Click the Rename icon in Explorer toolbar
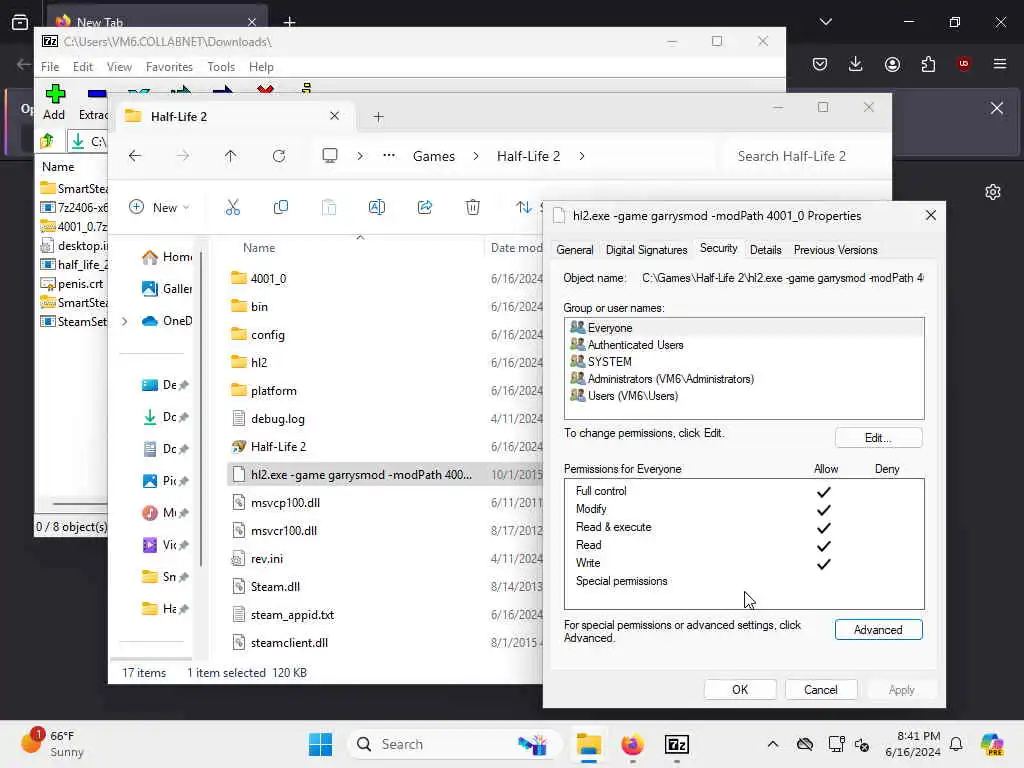 tap(377, 208)
